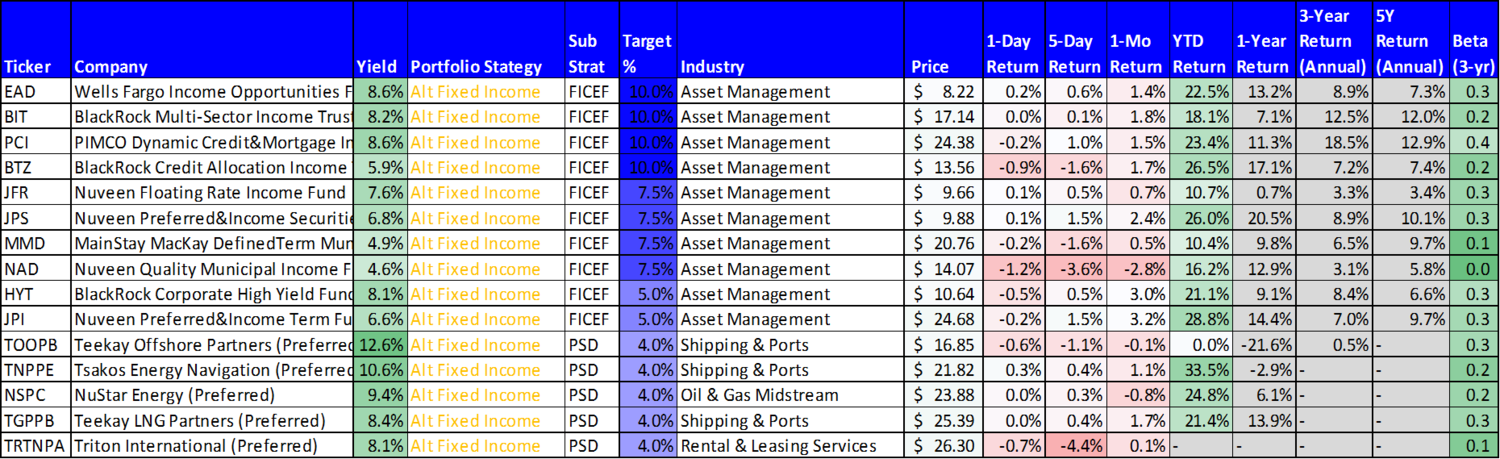Image resolution: width=1500 pixels, height=459 pixels.
Task: Click the 33.5% YTD return for TNPPE
Action: pos(1200,370)
